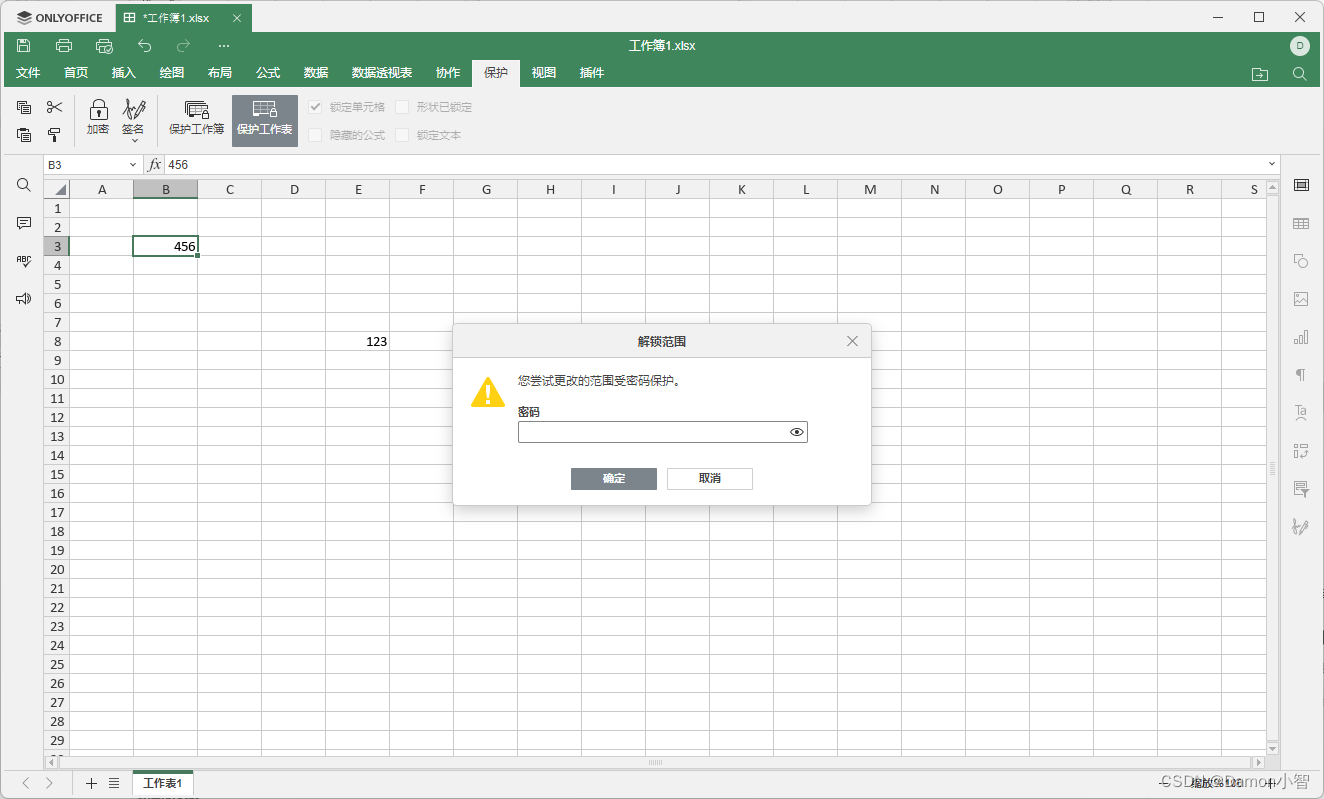Add a new sheet with plus button
1324x799 pixels.
point(91,783)
